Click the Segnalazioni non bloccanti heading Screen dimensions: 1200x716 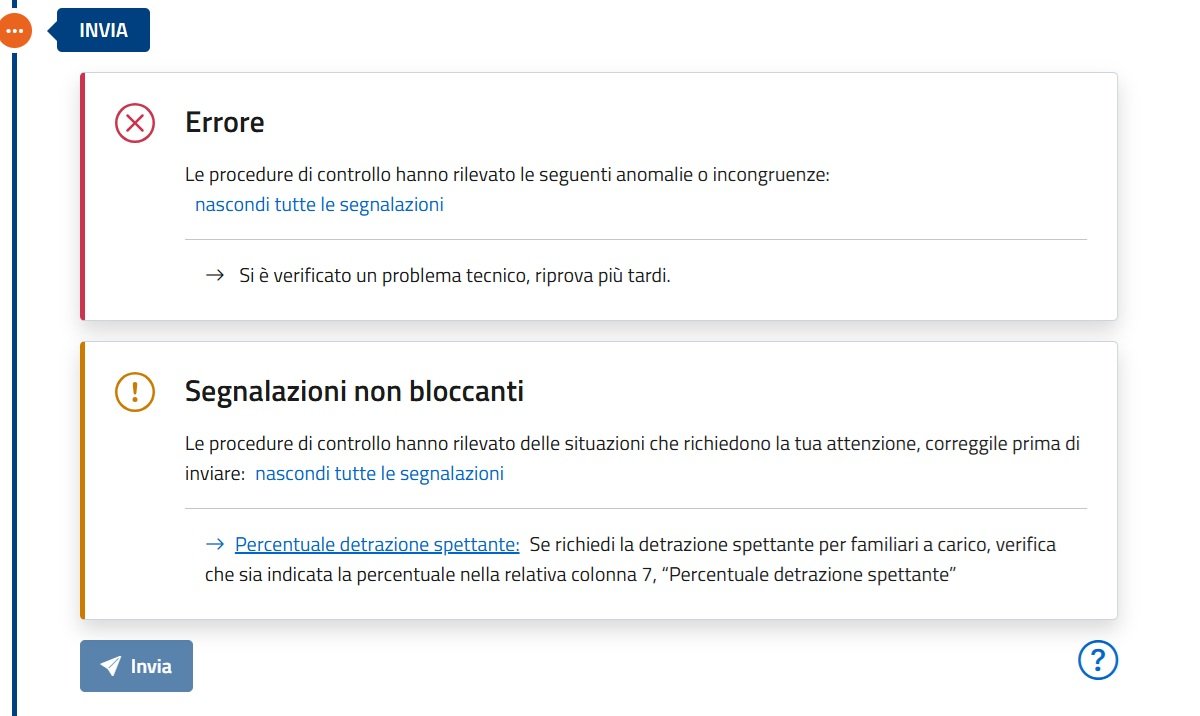point(354,391)
